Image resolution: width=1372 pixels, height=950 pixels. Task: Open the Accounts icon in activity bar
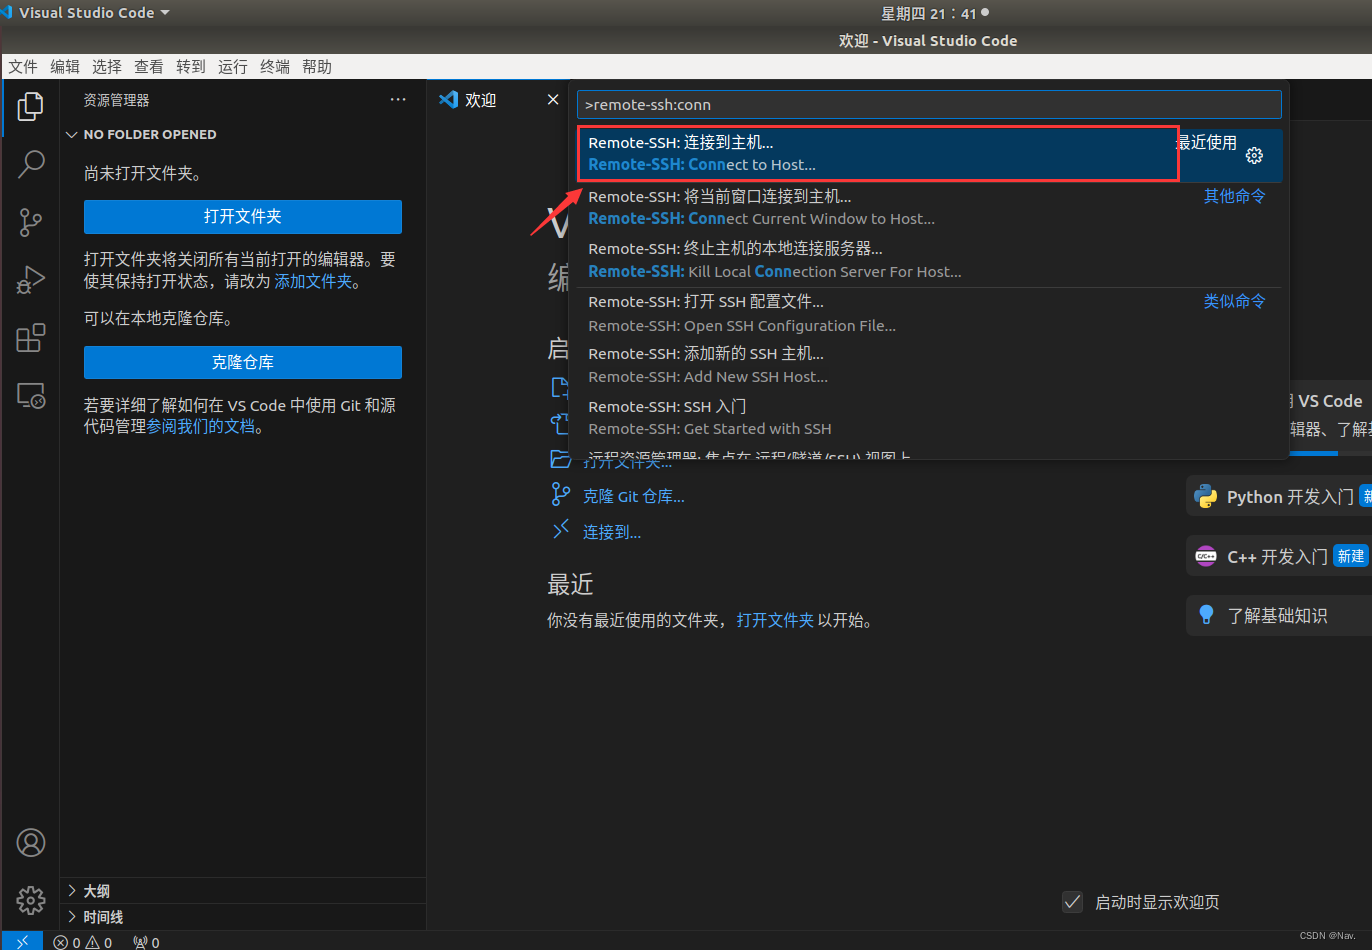pos(31,843)
